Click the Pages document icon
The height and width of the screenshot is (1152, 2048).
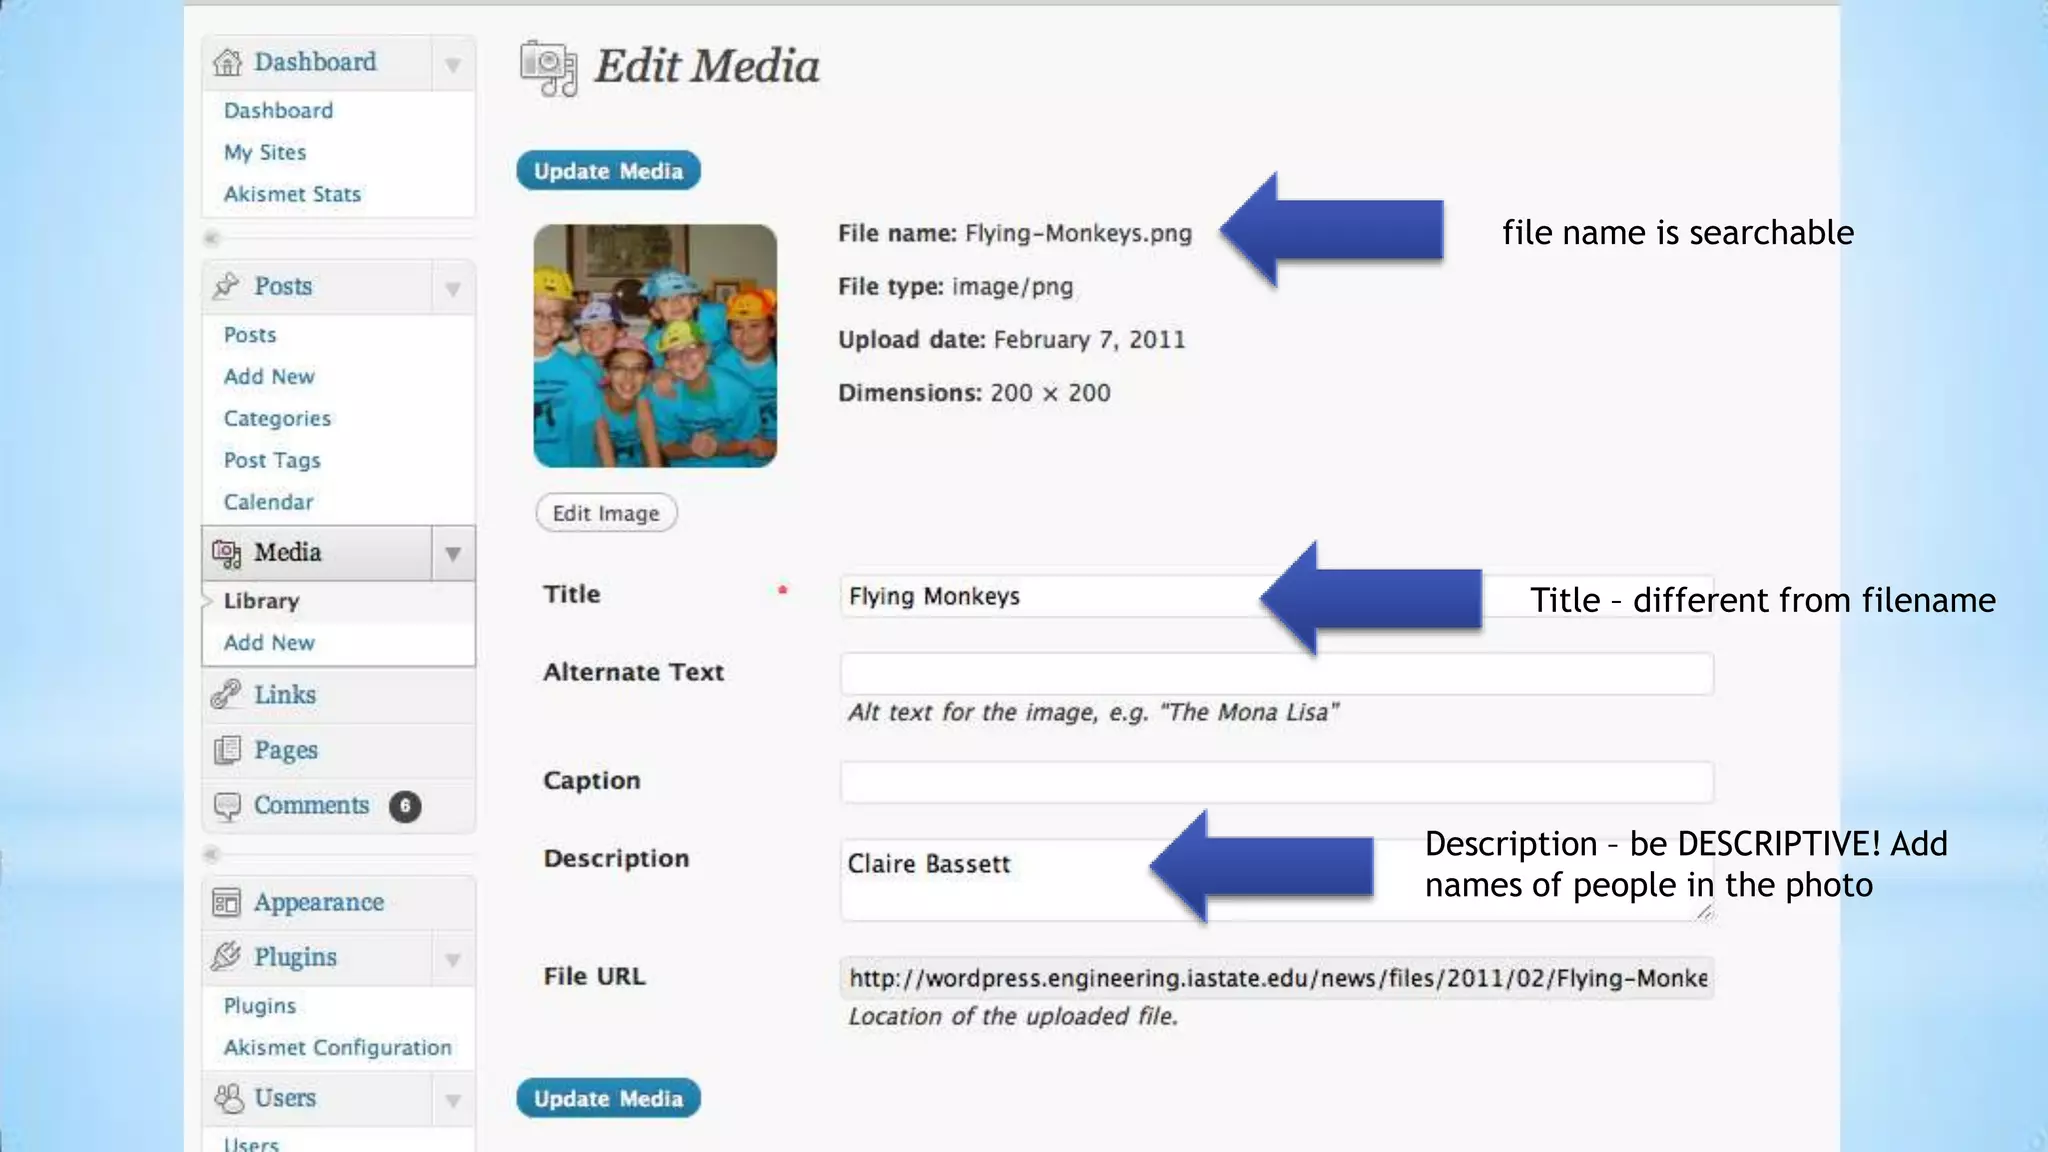coord(227,750)
